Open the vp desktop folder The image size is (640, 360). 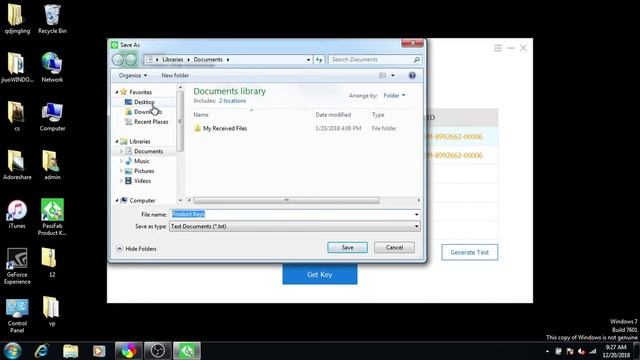click(51, 311)
